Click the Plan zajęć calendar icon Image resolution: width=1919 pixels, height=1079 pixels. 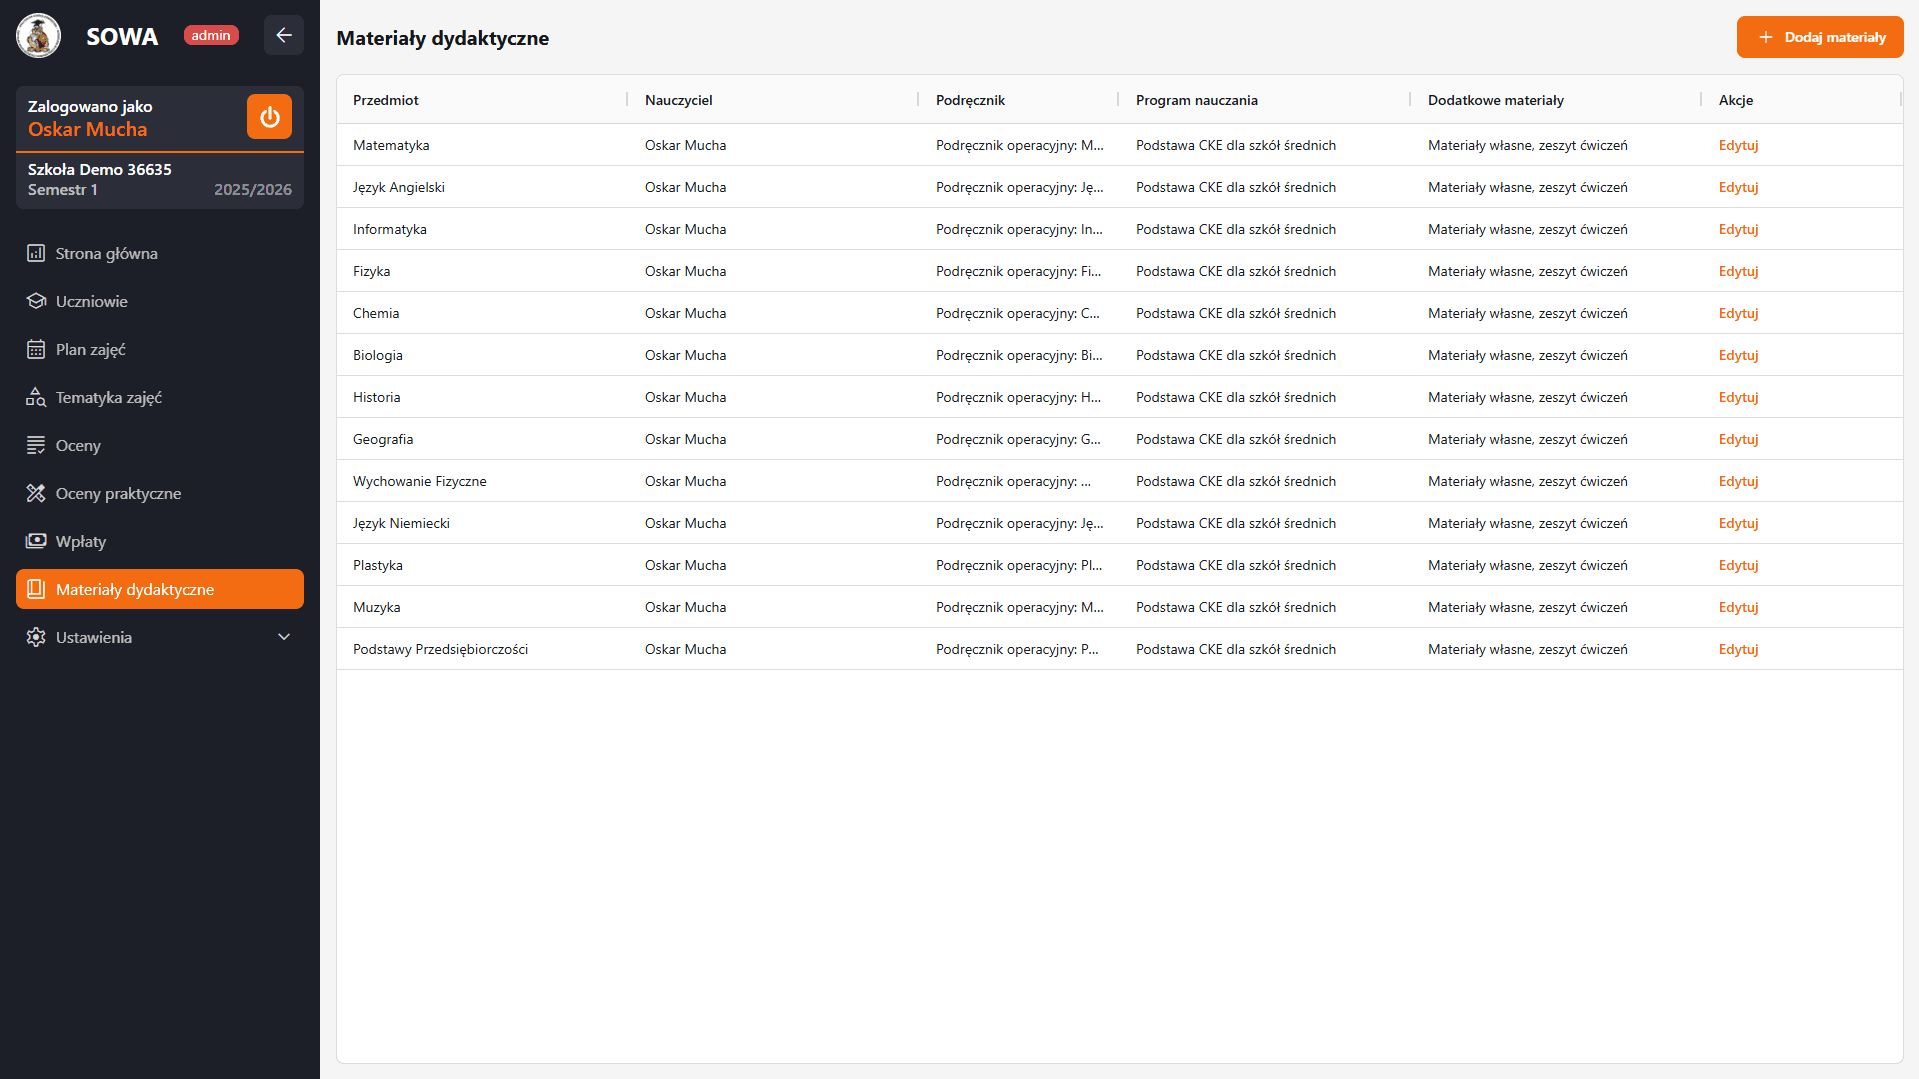coord(36,349)
